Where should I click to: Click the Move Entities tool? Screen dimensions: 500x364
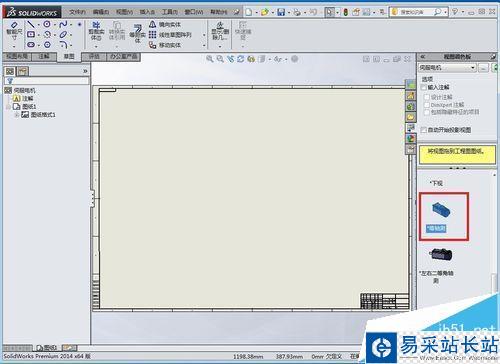165,45
